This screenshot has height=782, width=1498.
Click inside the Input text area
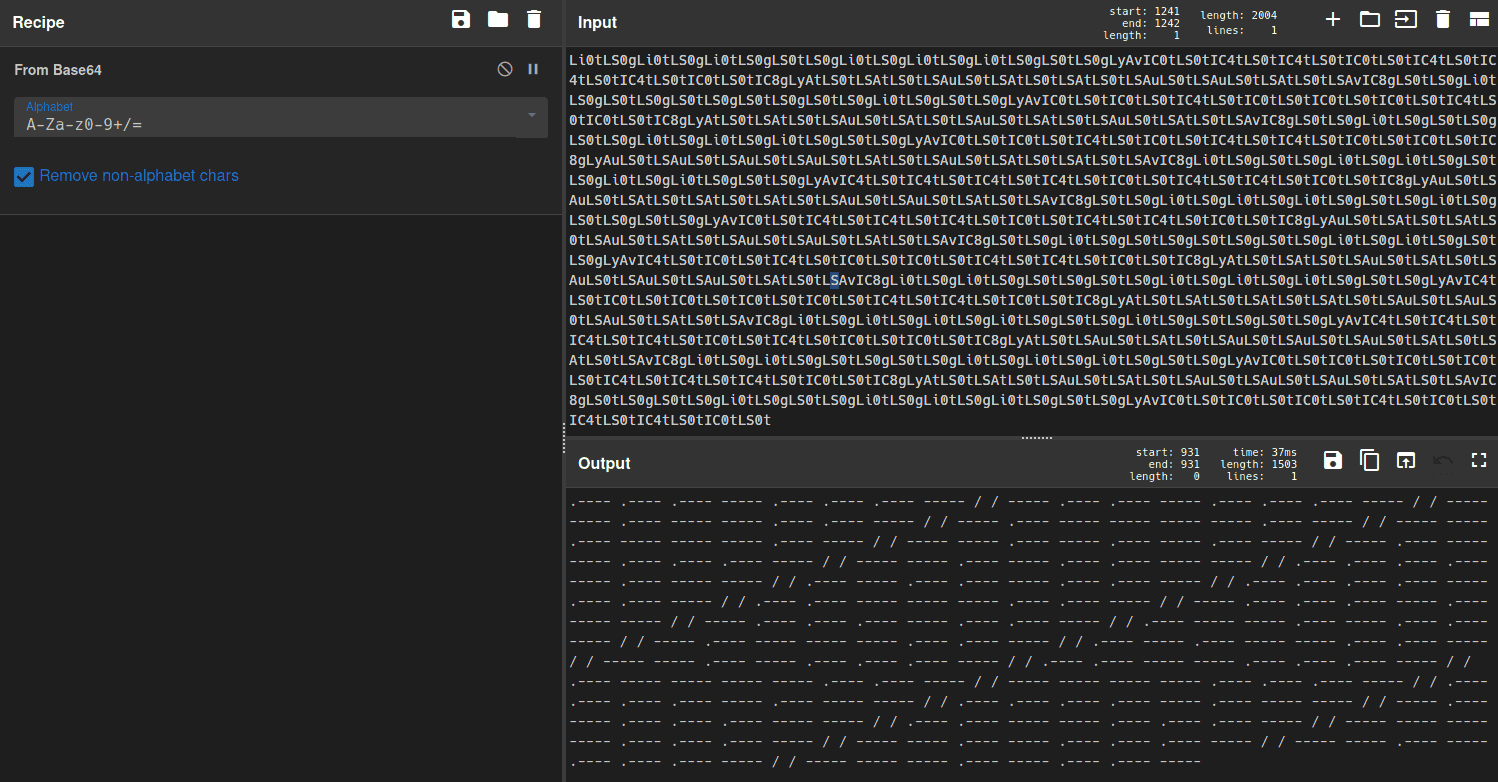pyautogui.click(x=1032, y=240)
